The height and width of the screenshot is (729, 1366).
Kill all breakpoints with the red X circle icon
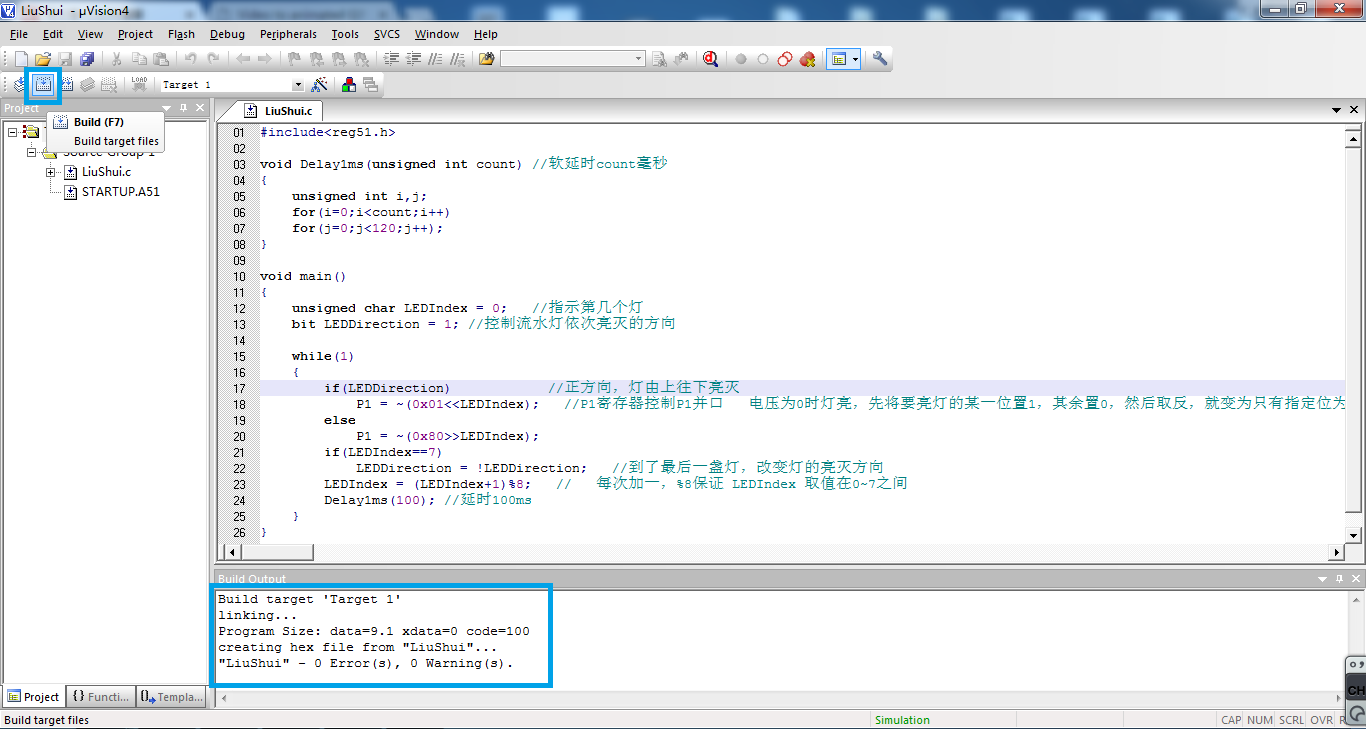pyautogui.click(x=807, y=59)
